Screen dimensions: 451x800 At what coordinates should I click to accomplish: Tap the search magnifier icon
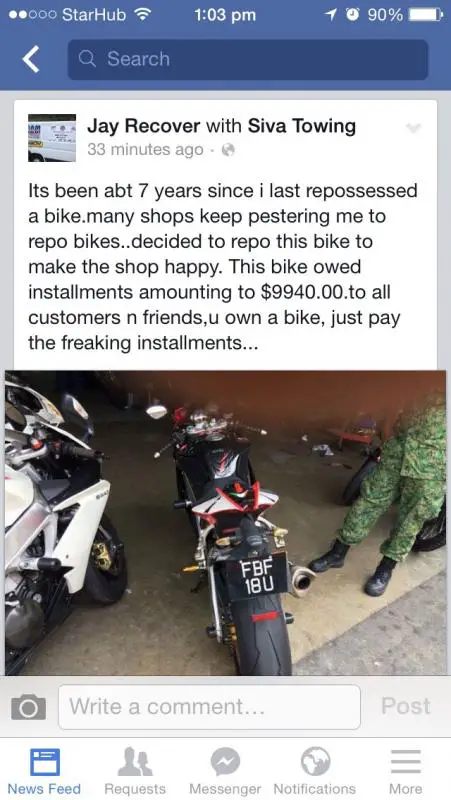(x=87, y=59)
